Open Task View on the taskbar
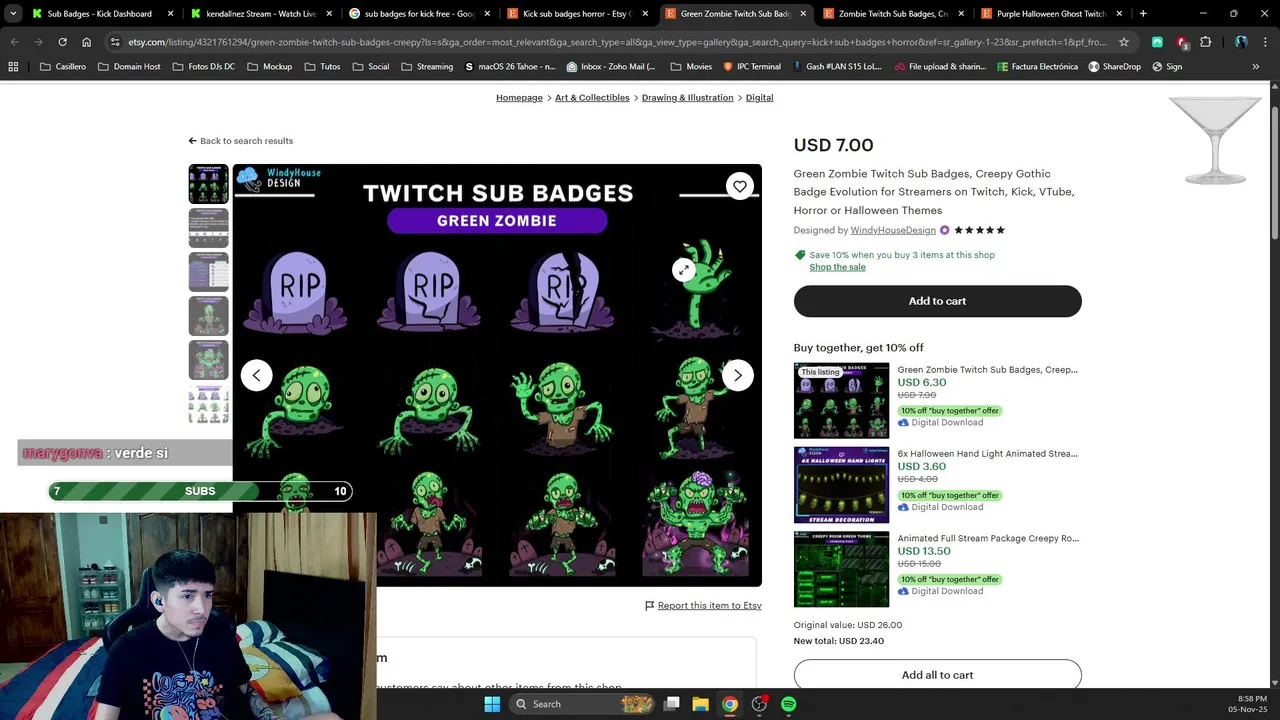The width and height of the screenshot is (1280, 720). pos(672,704)
